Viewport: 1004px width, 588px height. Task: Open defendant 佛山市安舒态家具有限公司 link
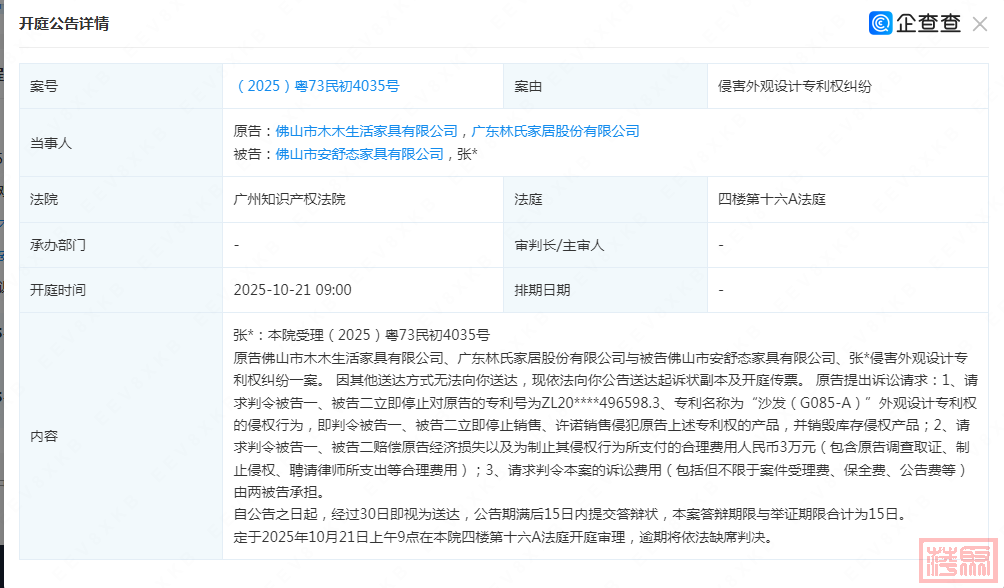point(359,154)
